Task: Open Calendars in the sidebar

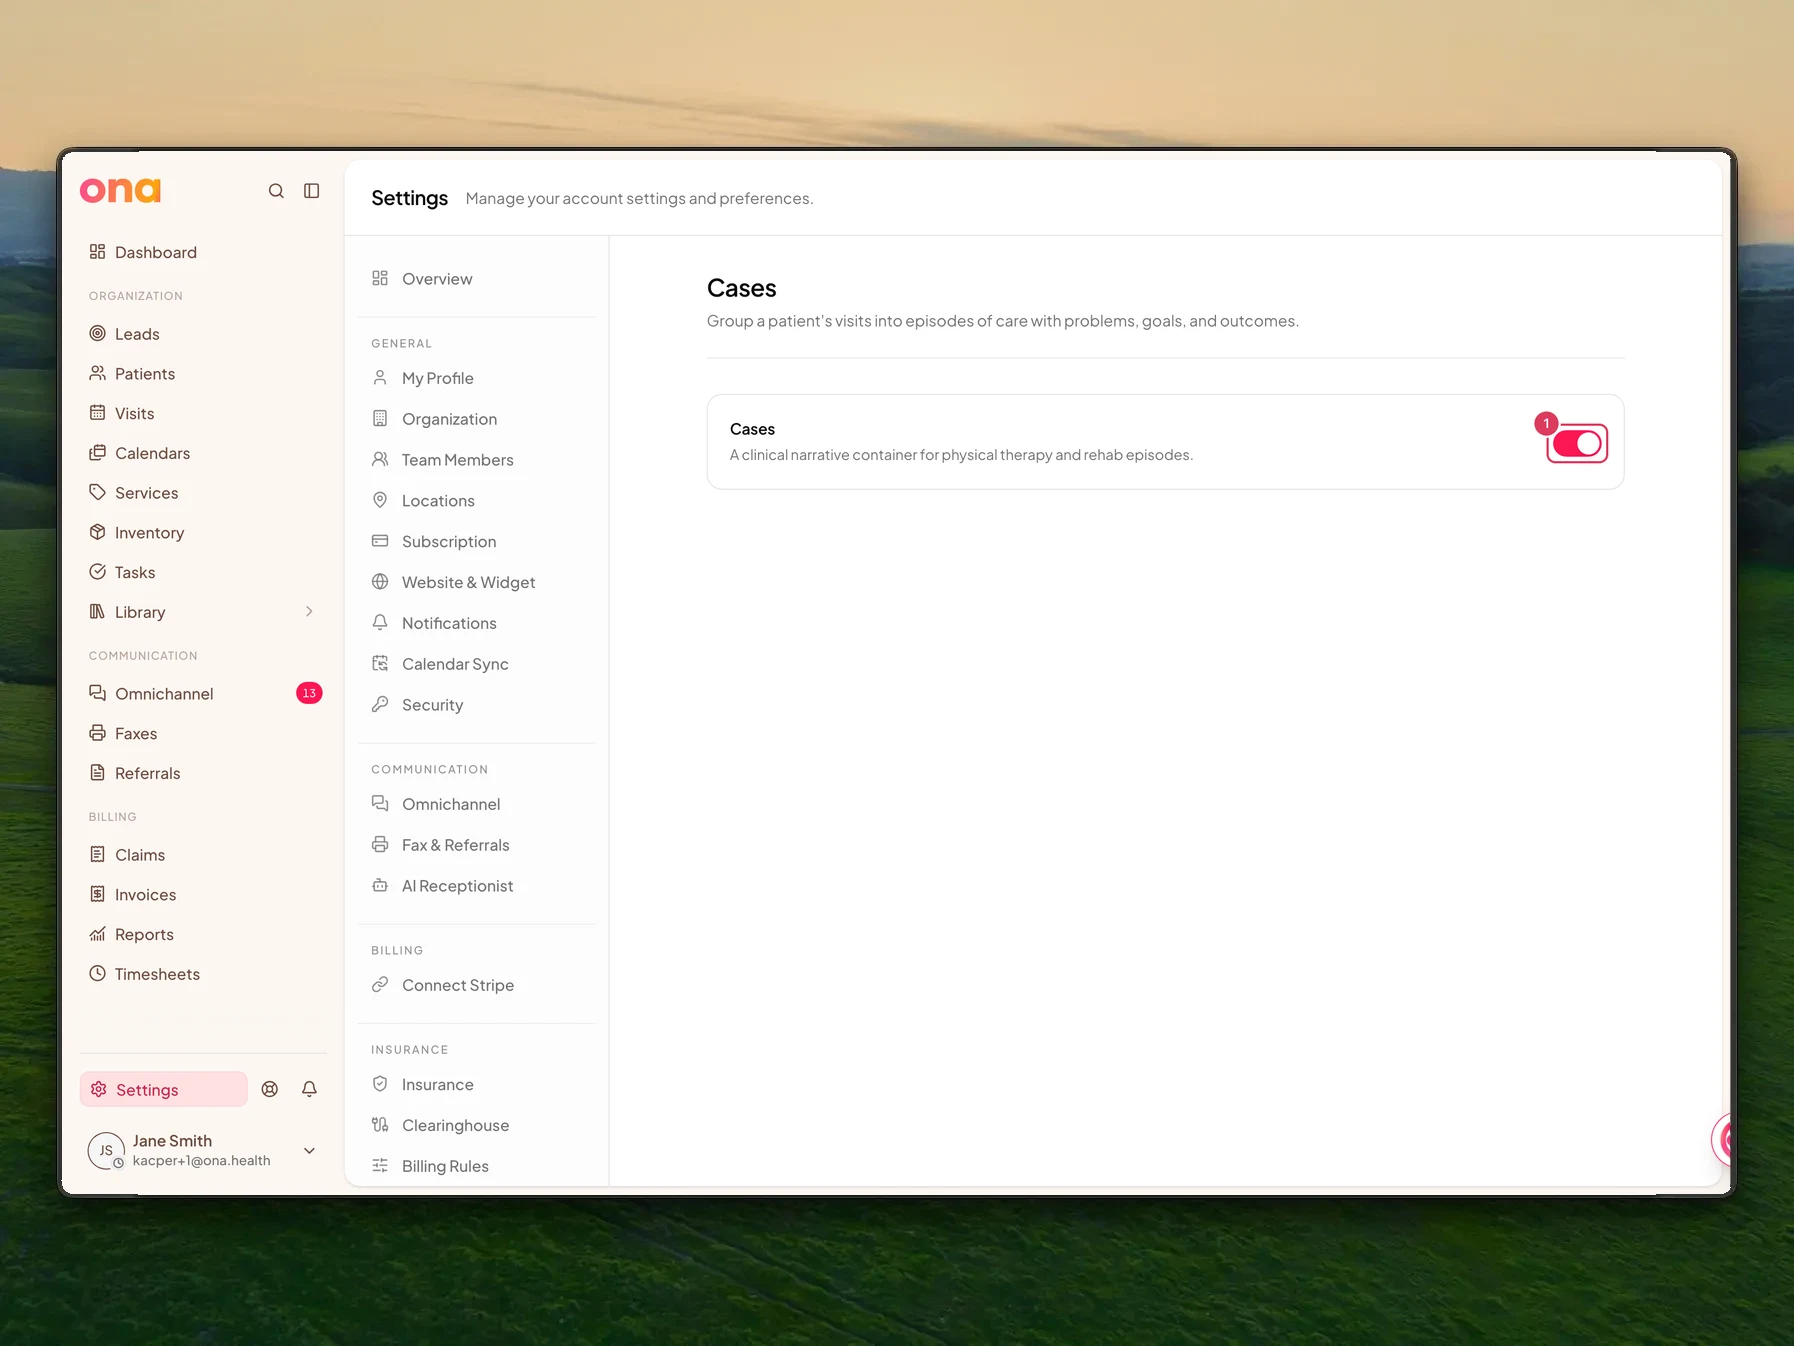Action: tap(152, 453)
